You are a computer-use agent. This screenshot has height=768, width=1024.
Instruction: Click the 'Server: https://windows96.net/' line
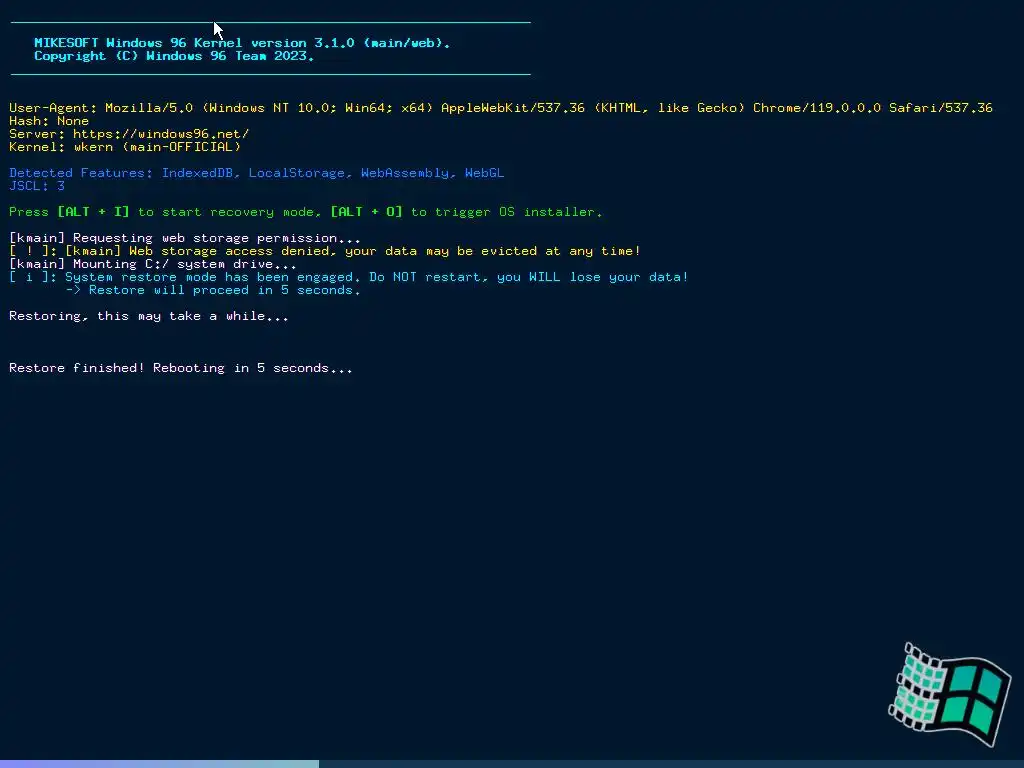pyautogui.click(x=129, y=134)
